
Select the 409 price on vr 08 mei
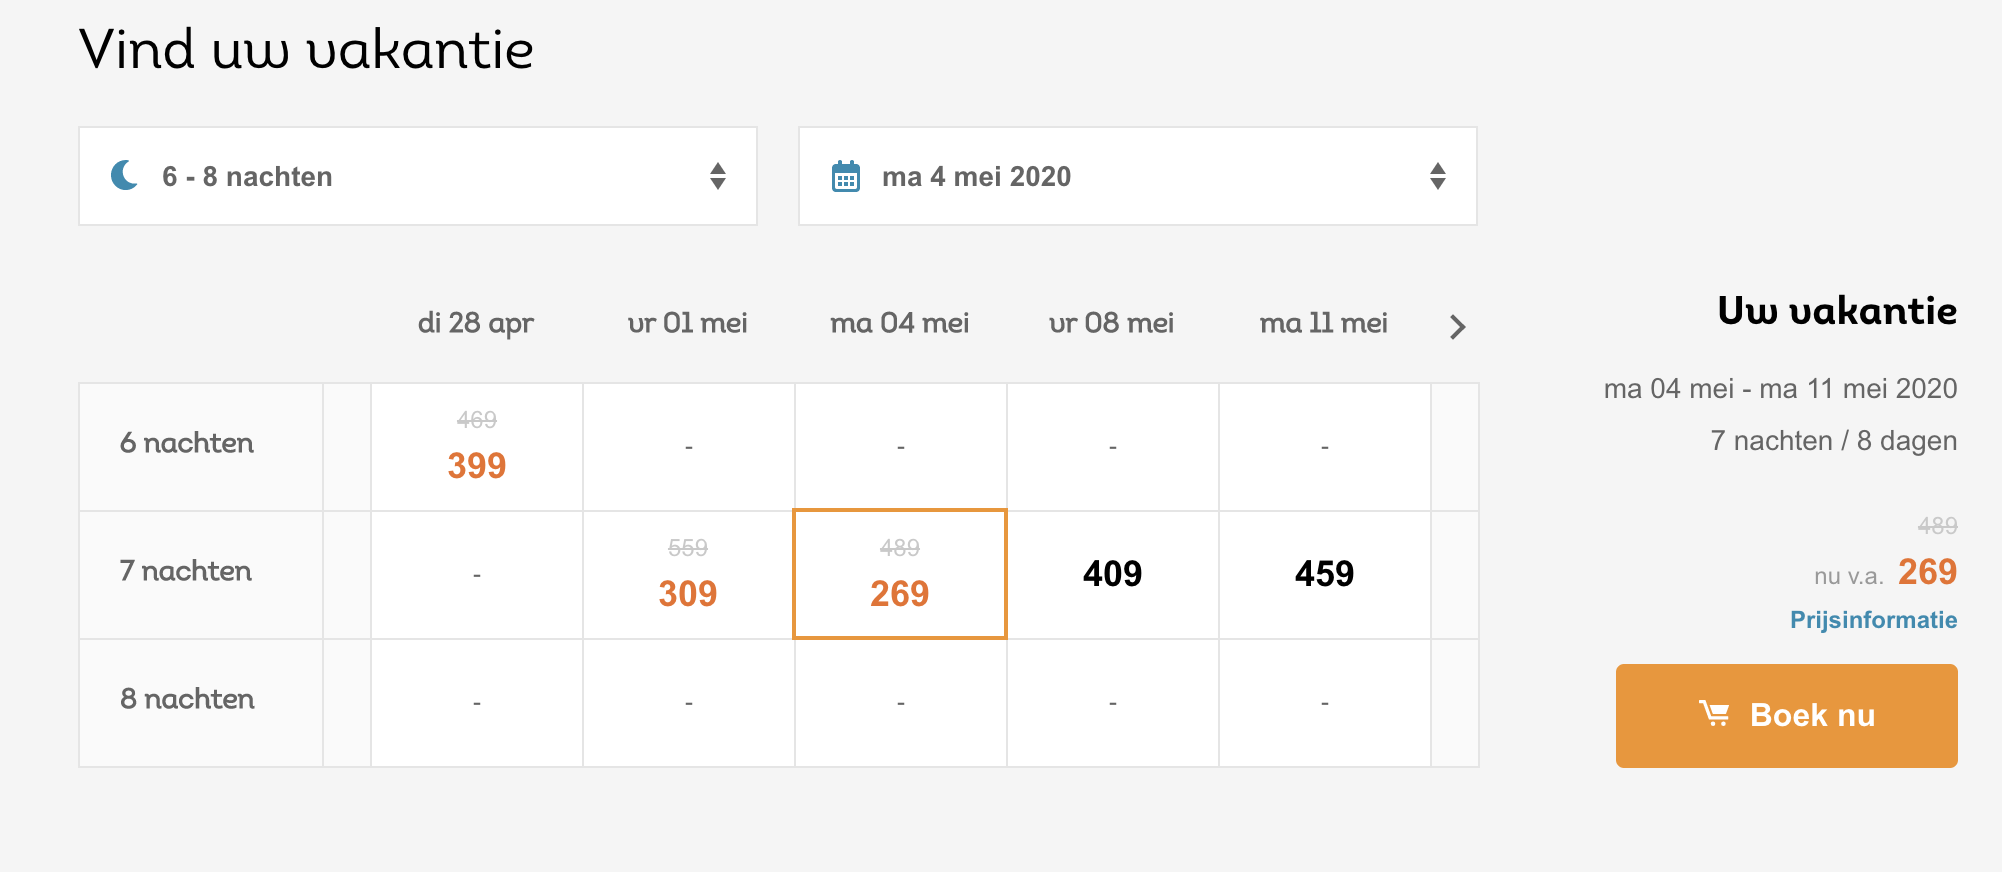point(1112,575)
